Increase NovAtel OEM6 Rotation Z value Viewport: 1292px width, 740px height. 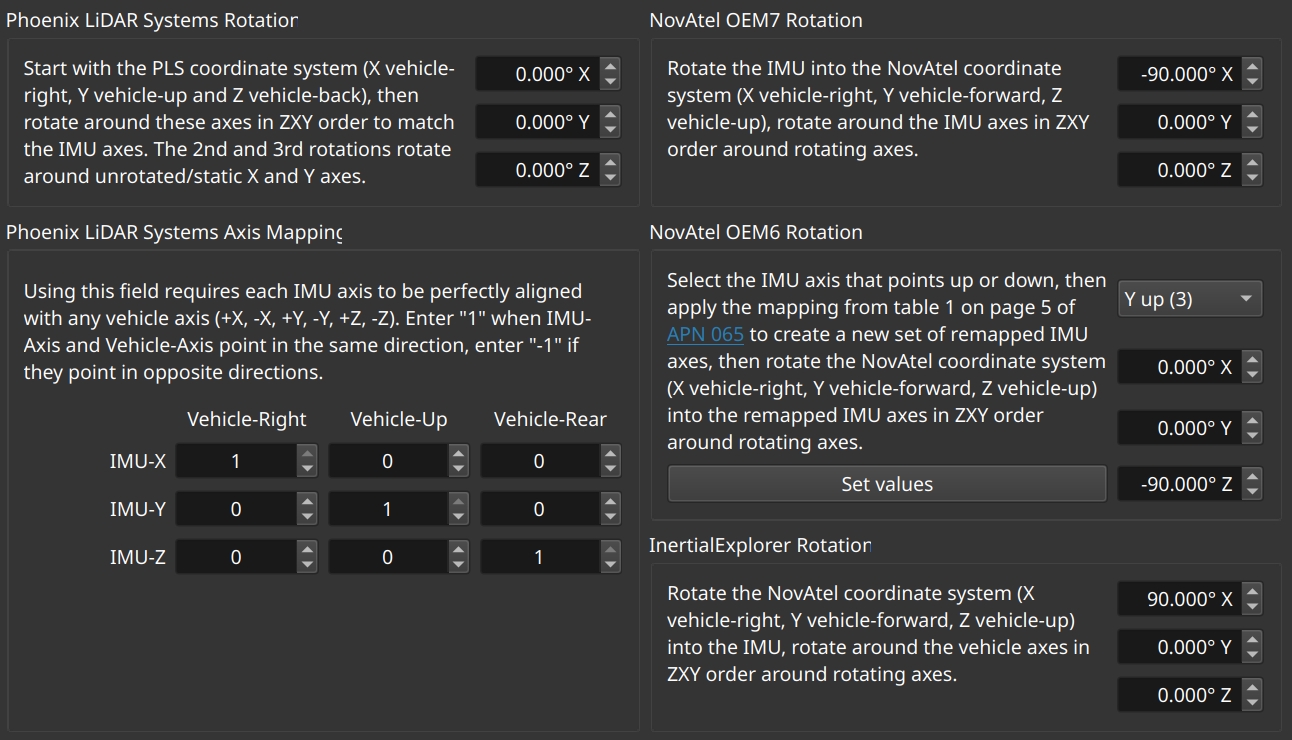1252,476
